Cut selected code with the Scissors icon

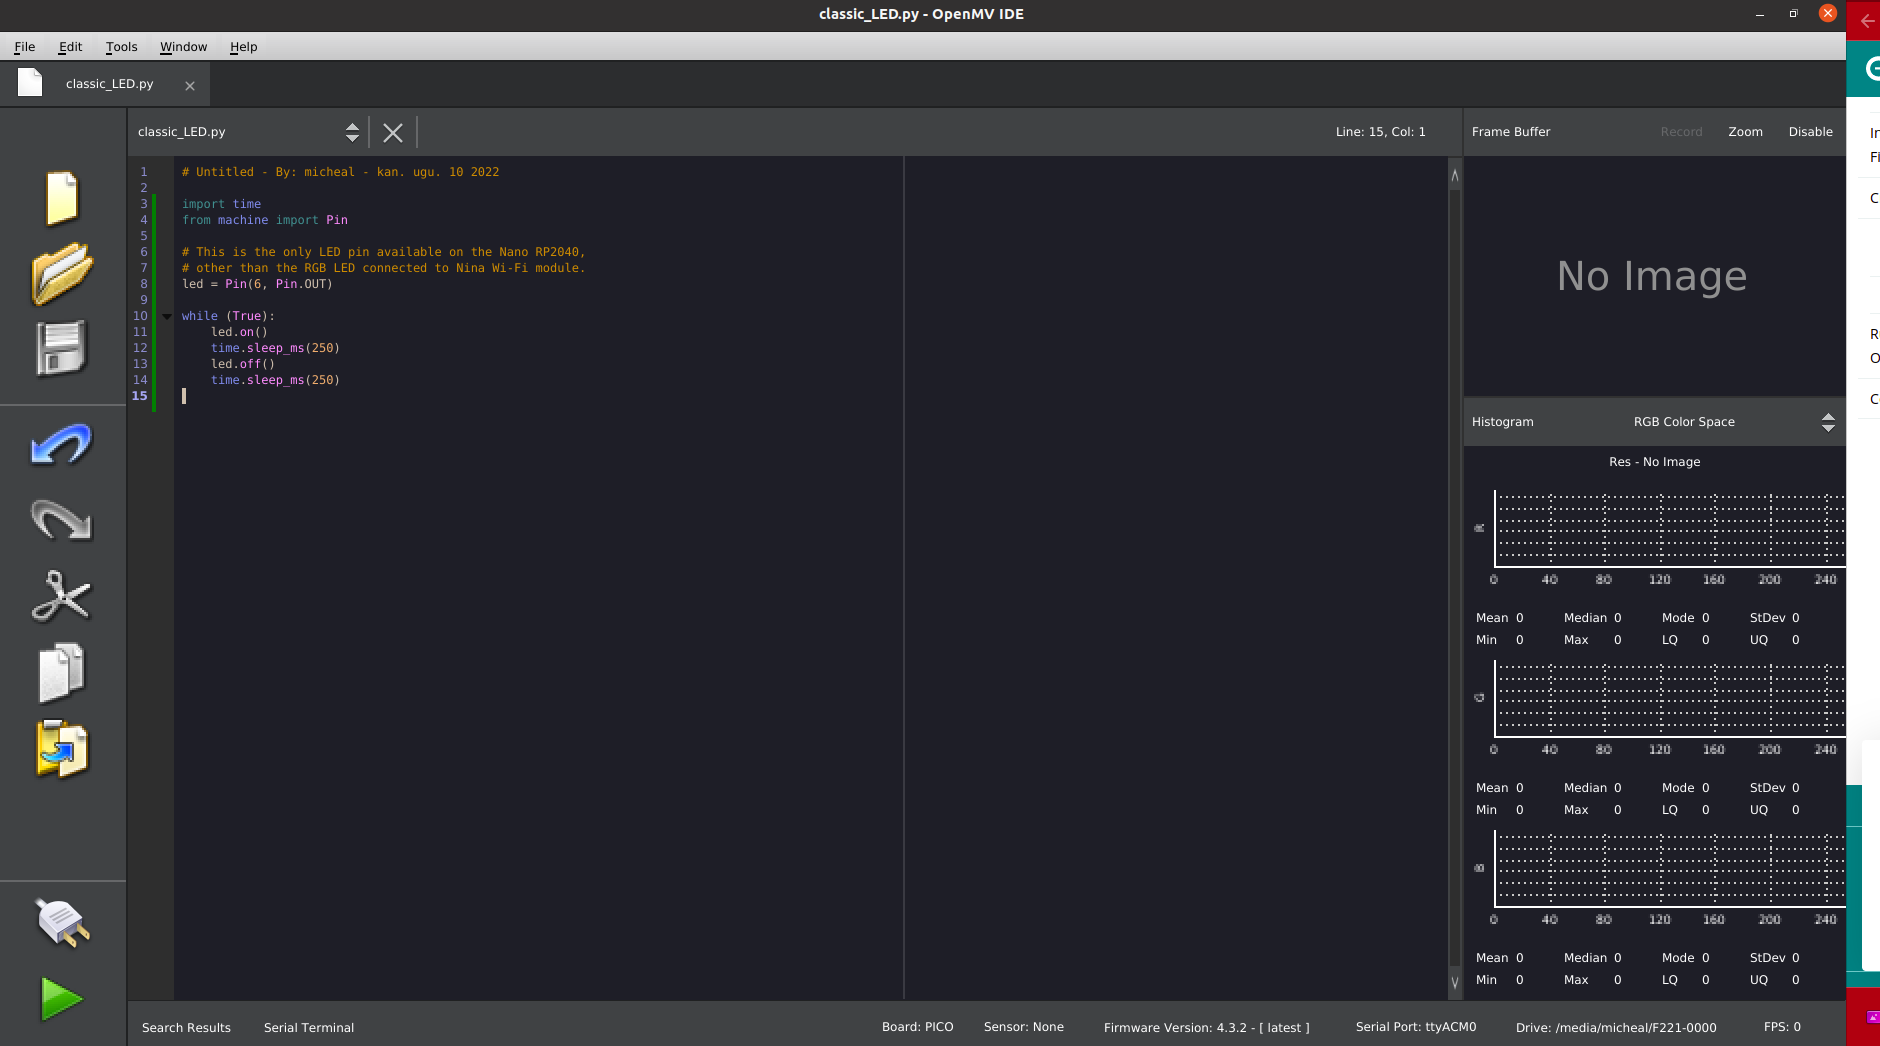[x=61, y=597]
